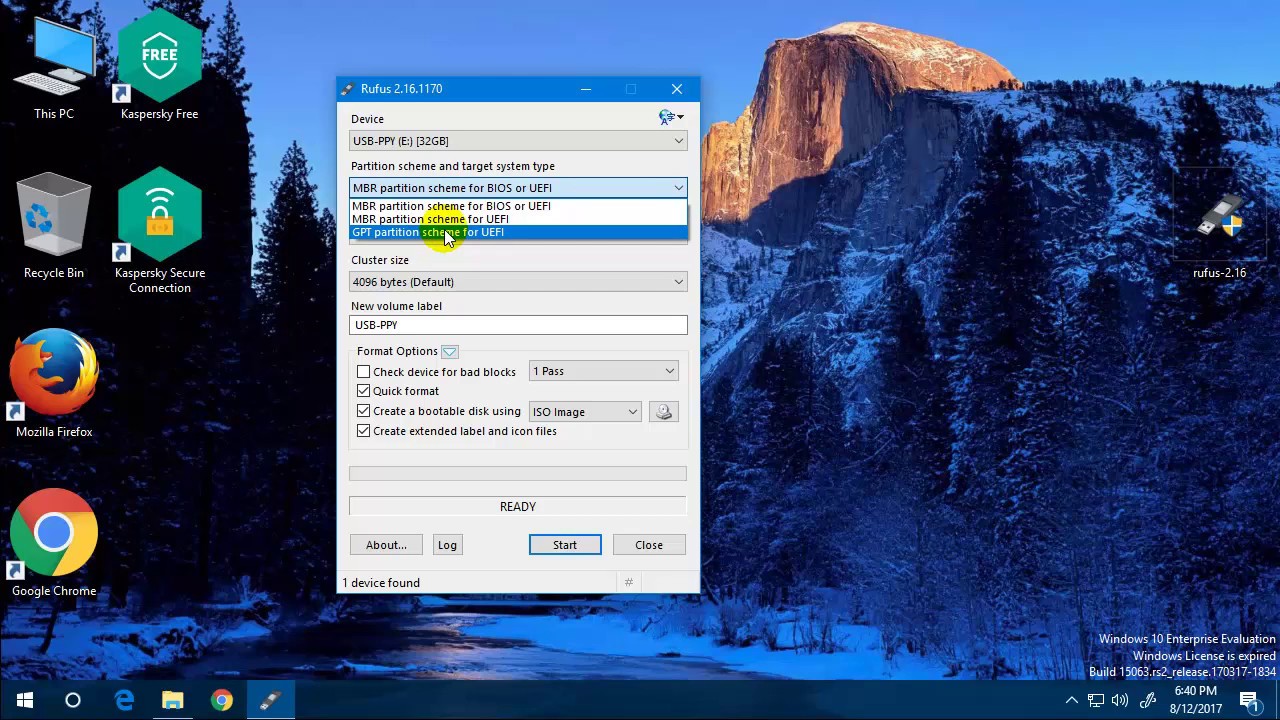1280x720 pixels.
Task: Open the Log button
Action: tap(447, 545)
